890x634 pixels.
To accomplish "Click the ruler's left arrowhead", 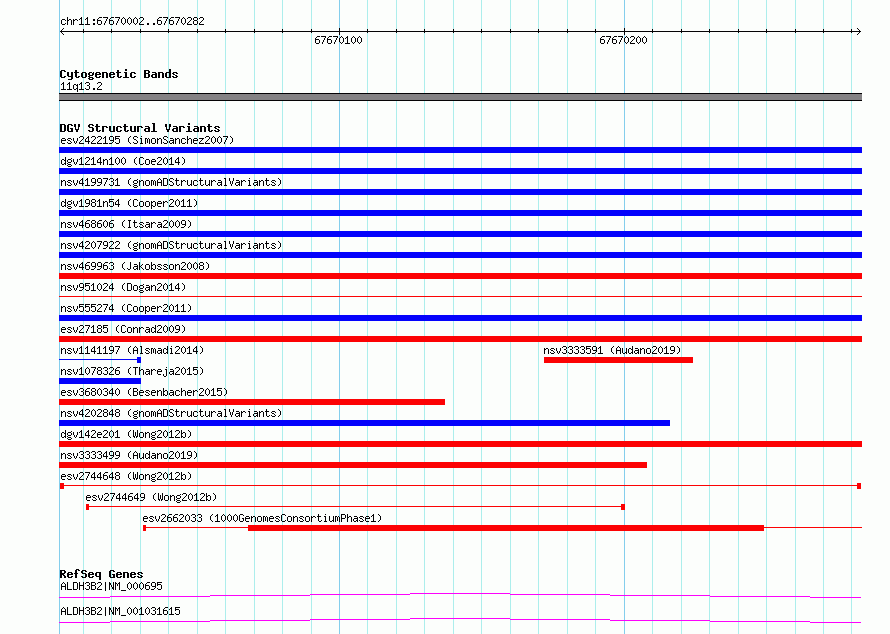I will [63, 31].
